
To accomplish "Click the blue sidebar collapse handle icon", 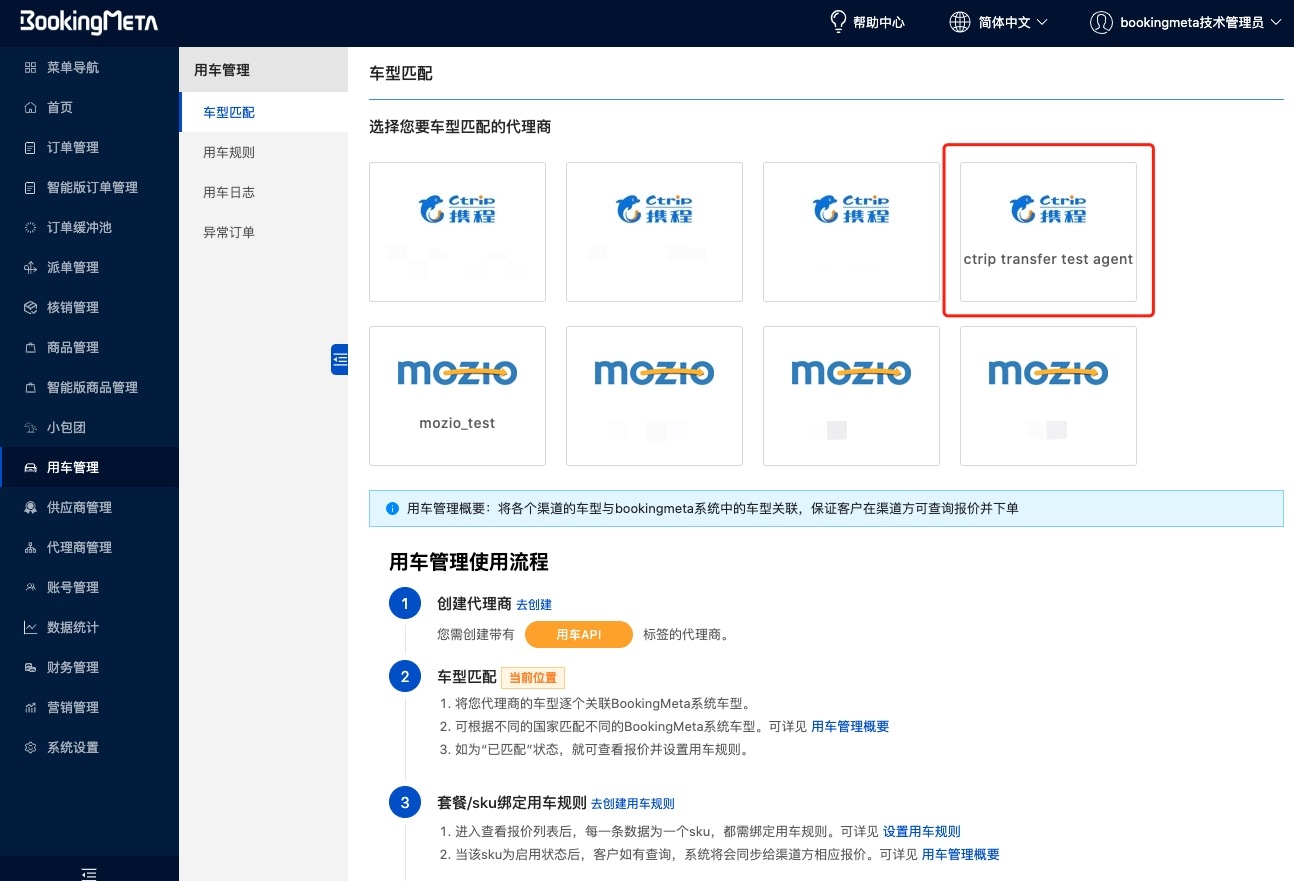I will coord(340,359).
